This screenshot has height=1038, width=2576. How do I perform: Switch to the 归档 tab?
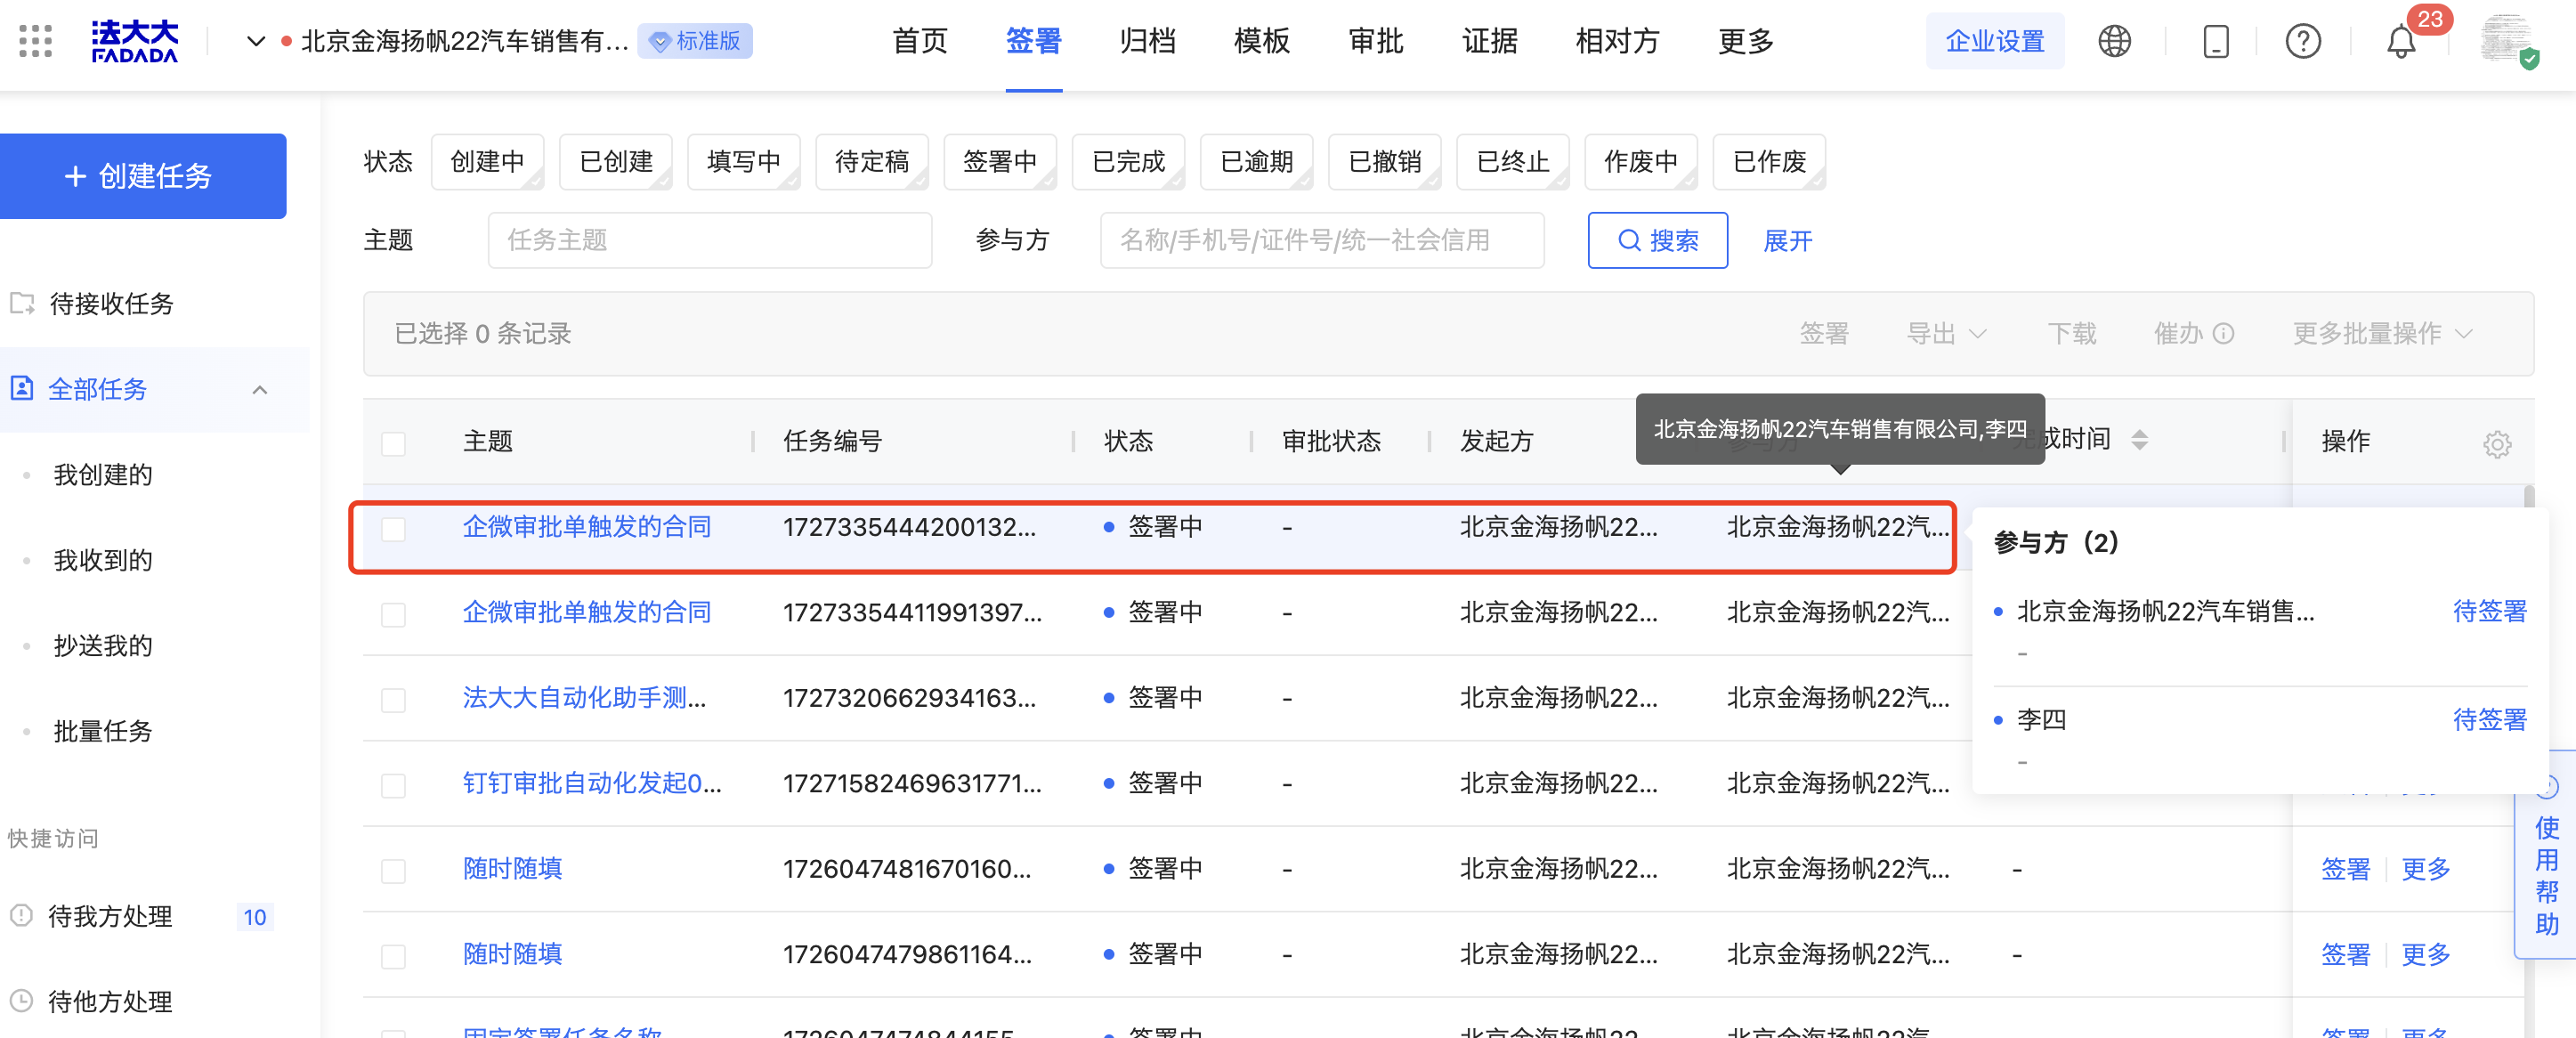[1148, 41]
